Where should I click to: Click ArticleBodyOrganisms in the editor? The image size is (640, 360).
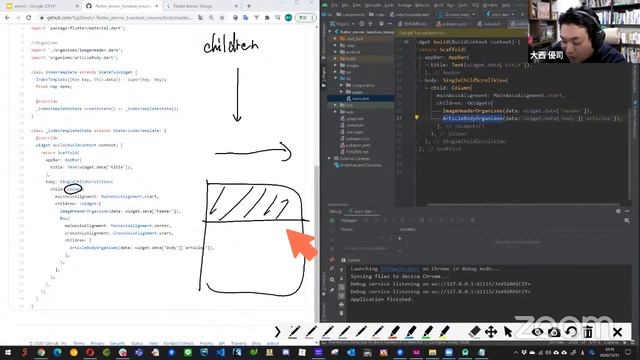[x=472, y=118]
